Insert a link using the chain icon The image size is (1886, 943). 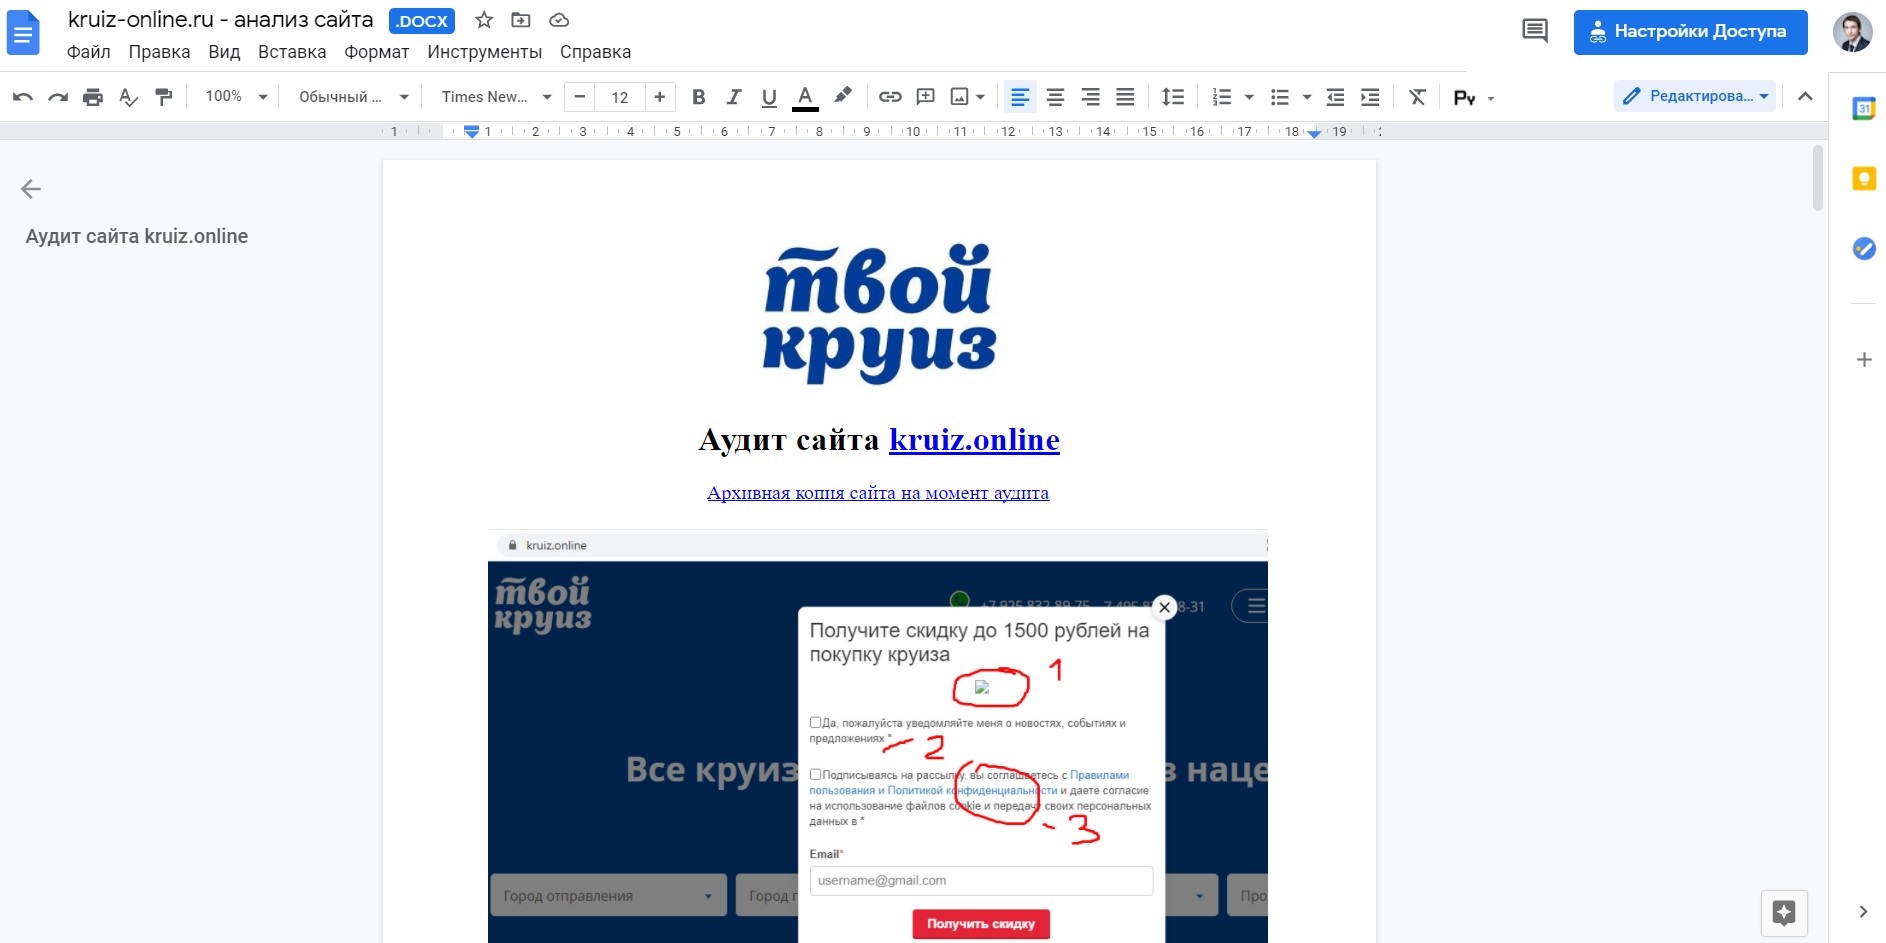click(890, 96)
